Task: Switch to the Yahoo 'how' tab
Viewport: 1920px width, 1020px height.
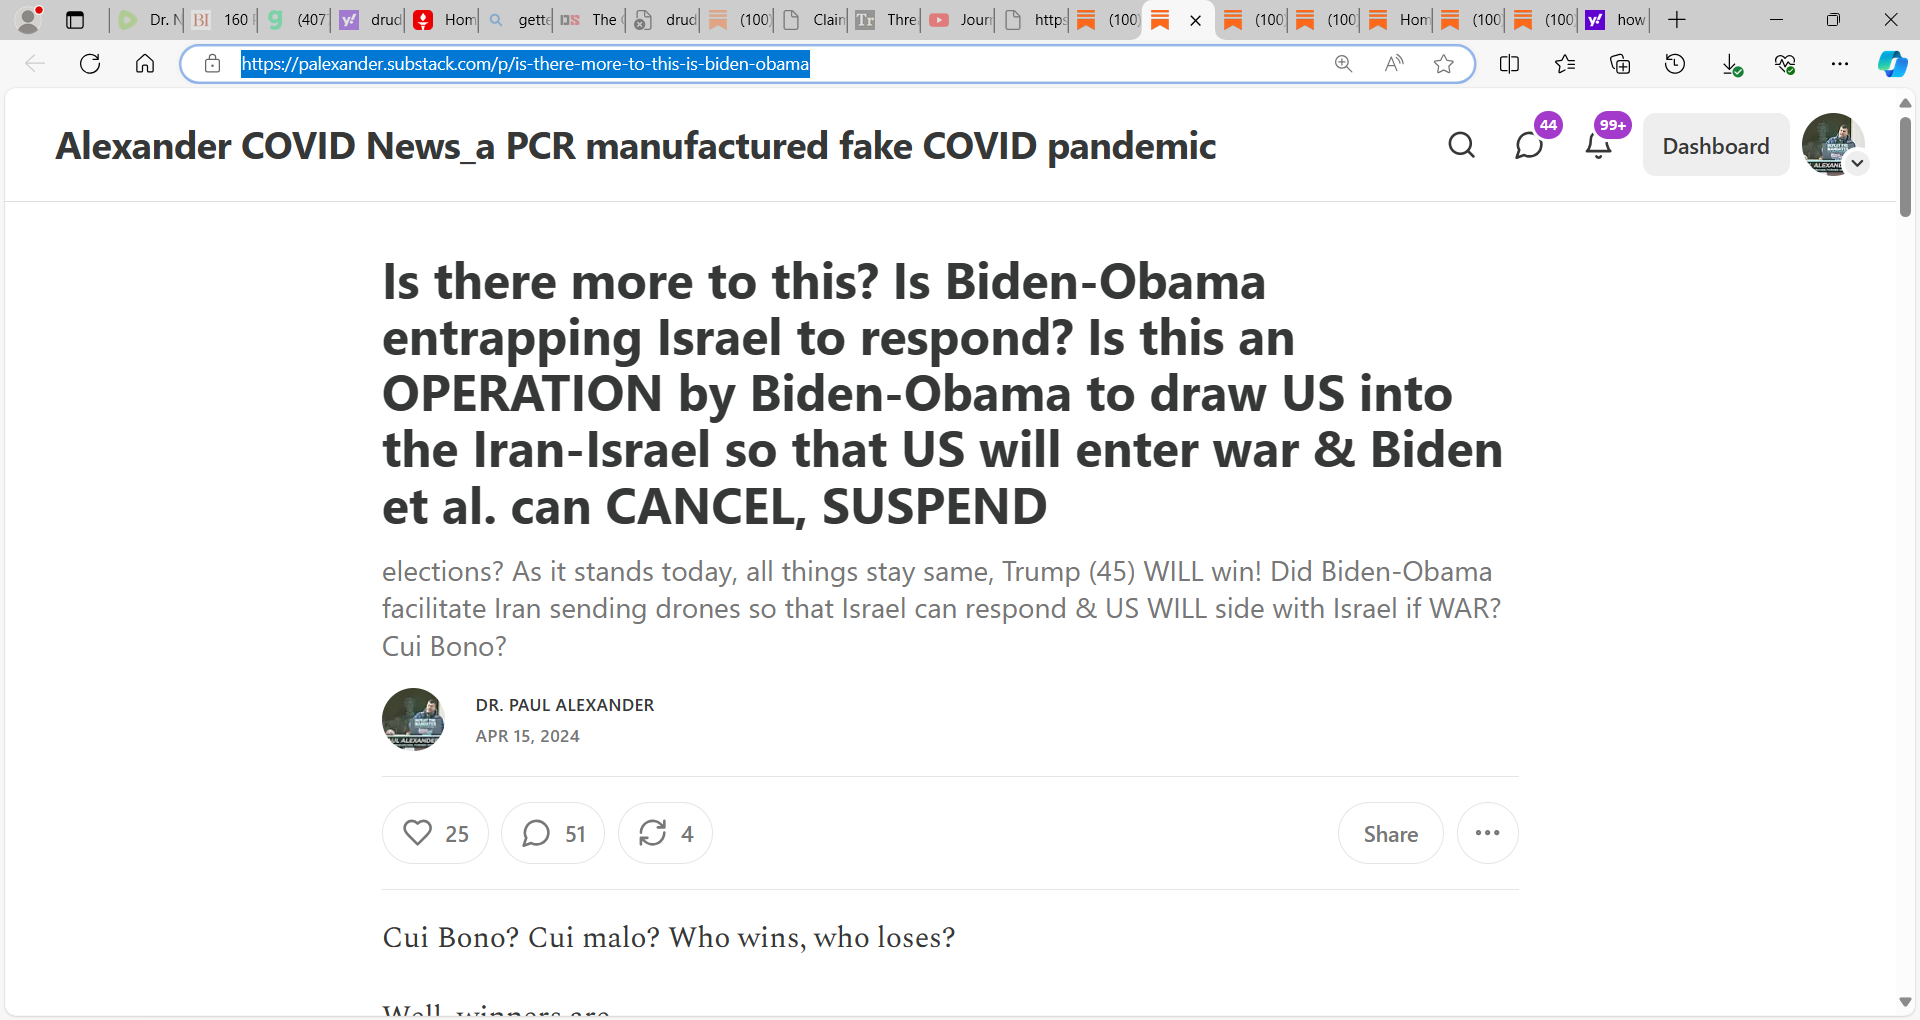Action: coord(1616,20)
